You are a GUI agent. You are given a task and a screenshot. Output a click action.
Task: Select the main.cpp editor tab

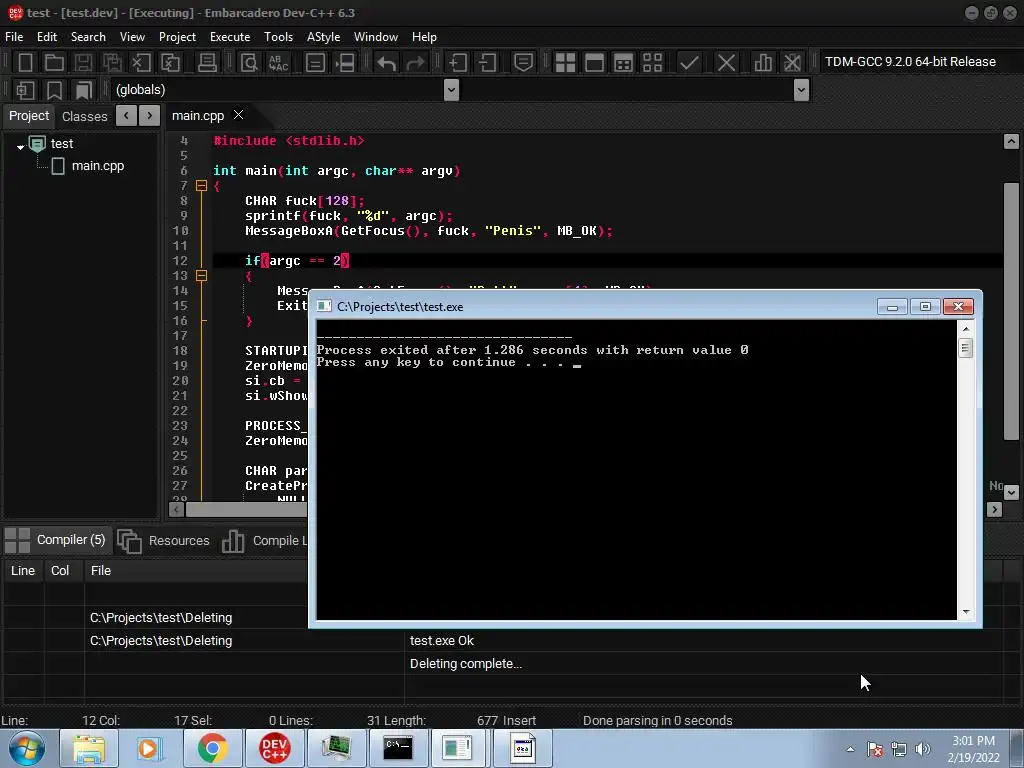[198, 116]
